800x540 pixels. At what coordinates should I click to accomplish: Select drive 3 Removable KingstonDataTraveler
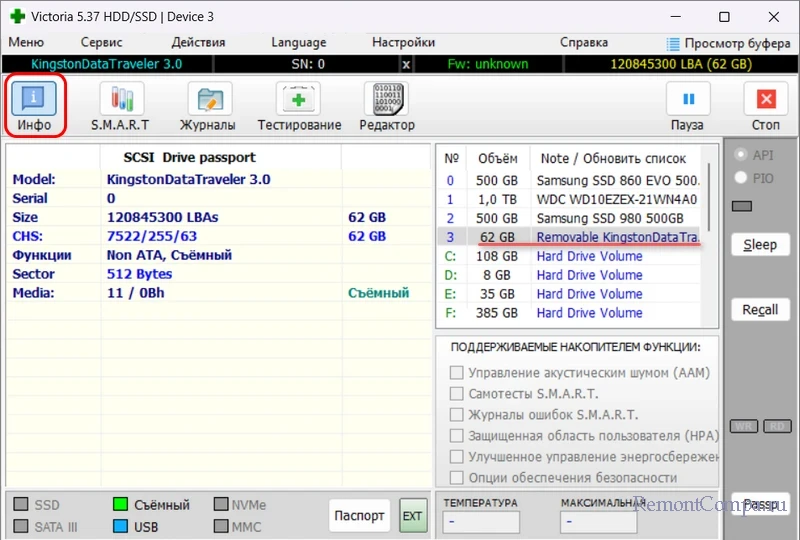coord(569,237)
